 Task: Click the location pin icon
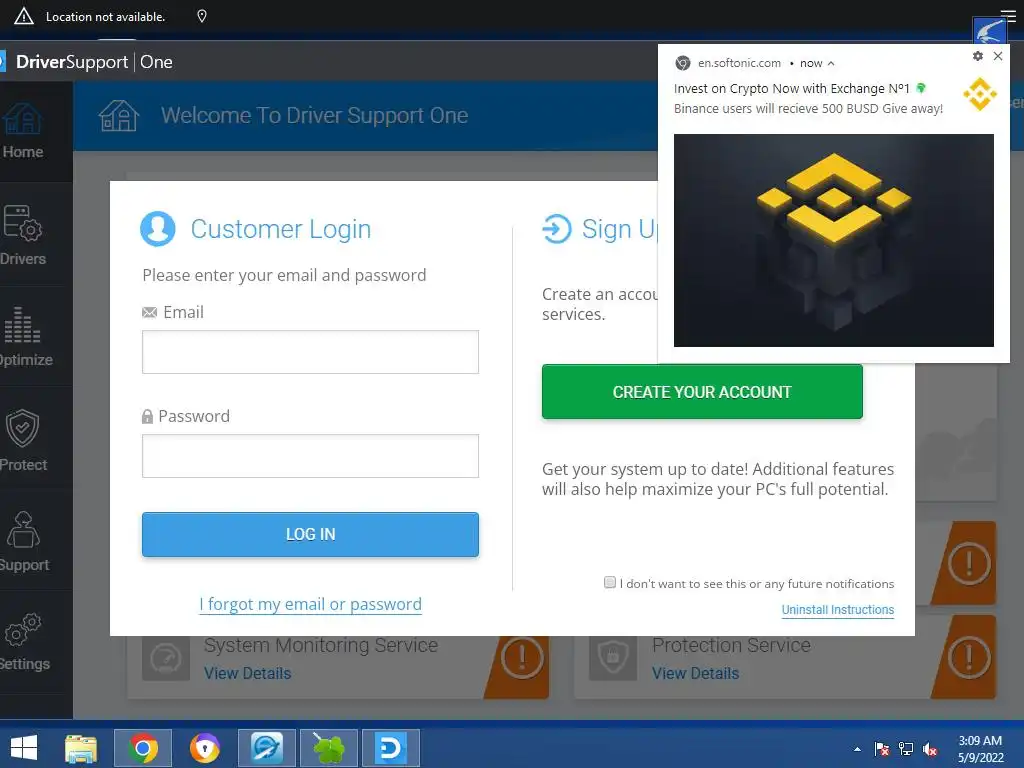202,16
